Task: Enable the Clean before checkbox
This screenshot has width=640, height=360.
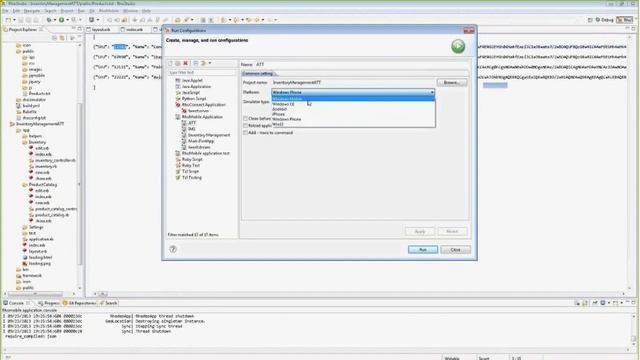Action: click(x=245, y=119)
